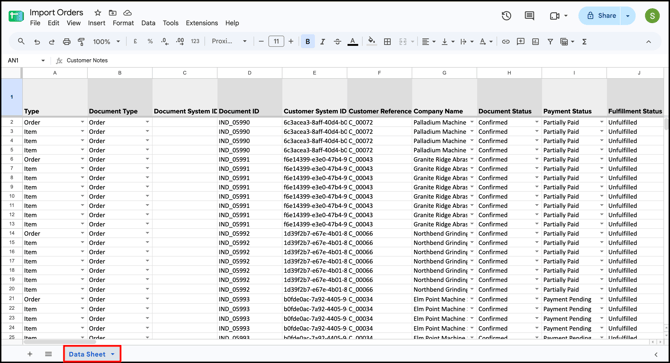Decrease decimal places
The width and height of the screenshot is (670, 363).
point(165,41)
